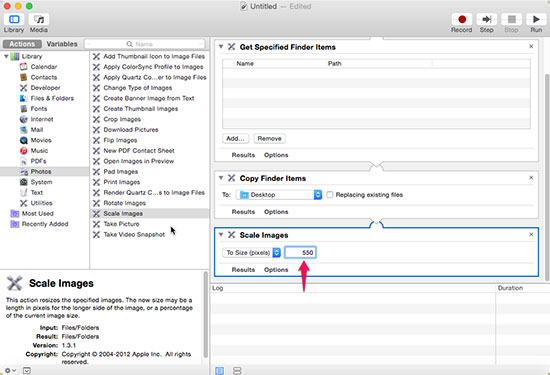The height and width of the screenshot is (375, 550).
Task: Click the Step workflow icon
Action: pos(487,19)
